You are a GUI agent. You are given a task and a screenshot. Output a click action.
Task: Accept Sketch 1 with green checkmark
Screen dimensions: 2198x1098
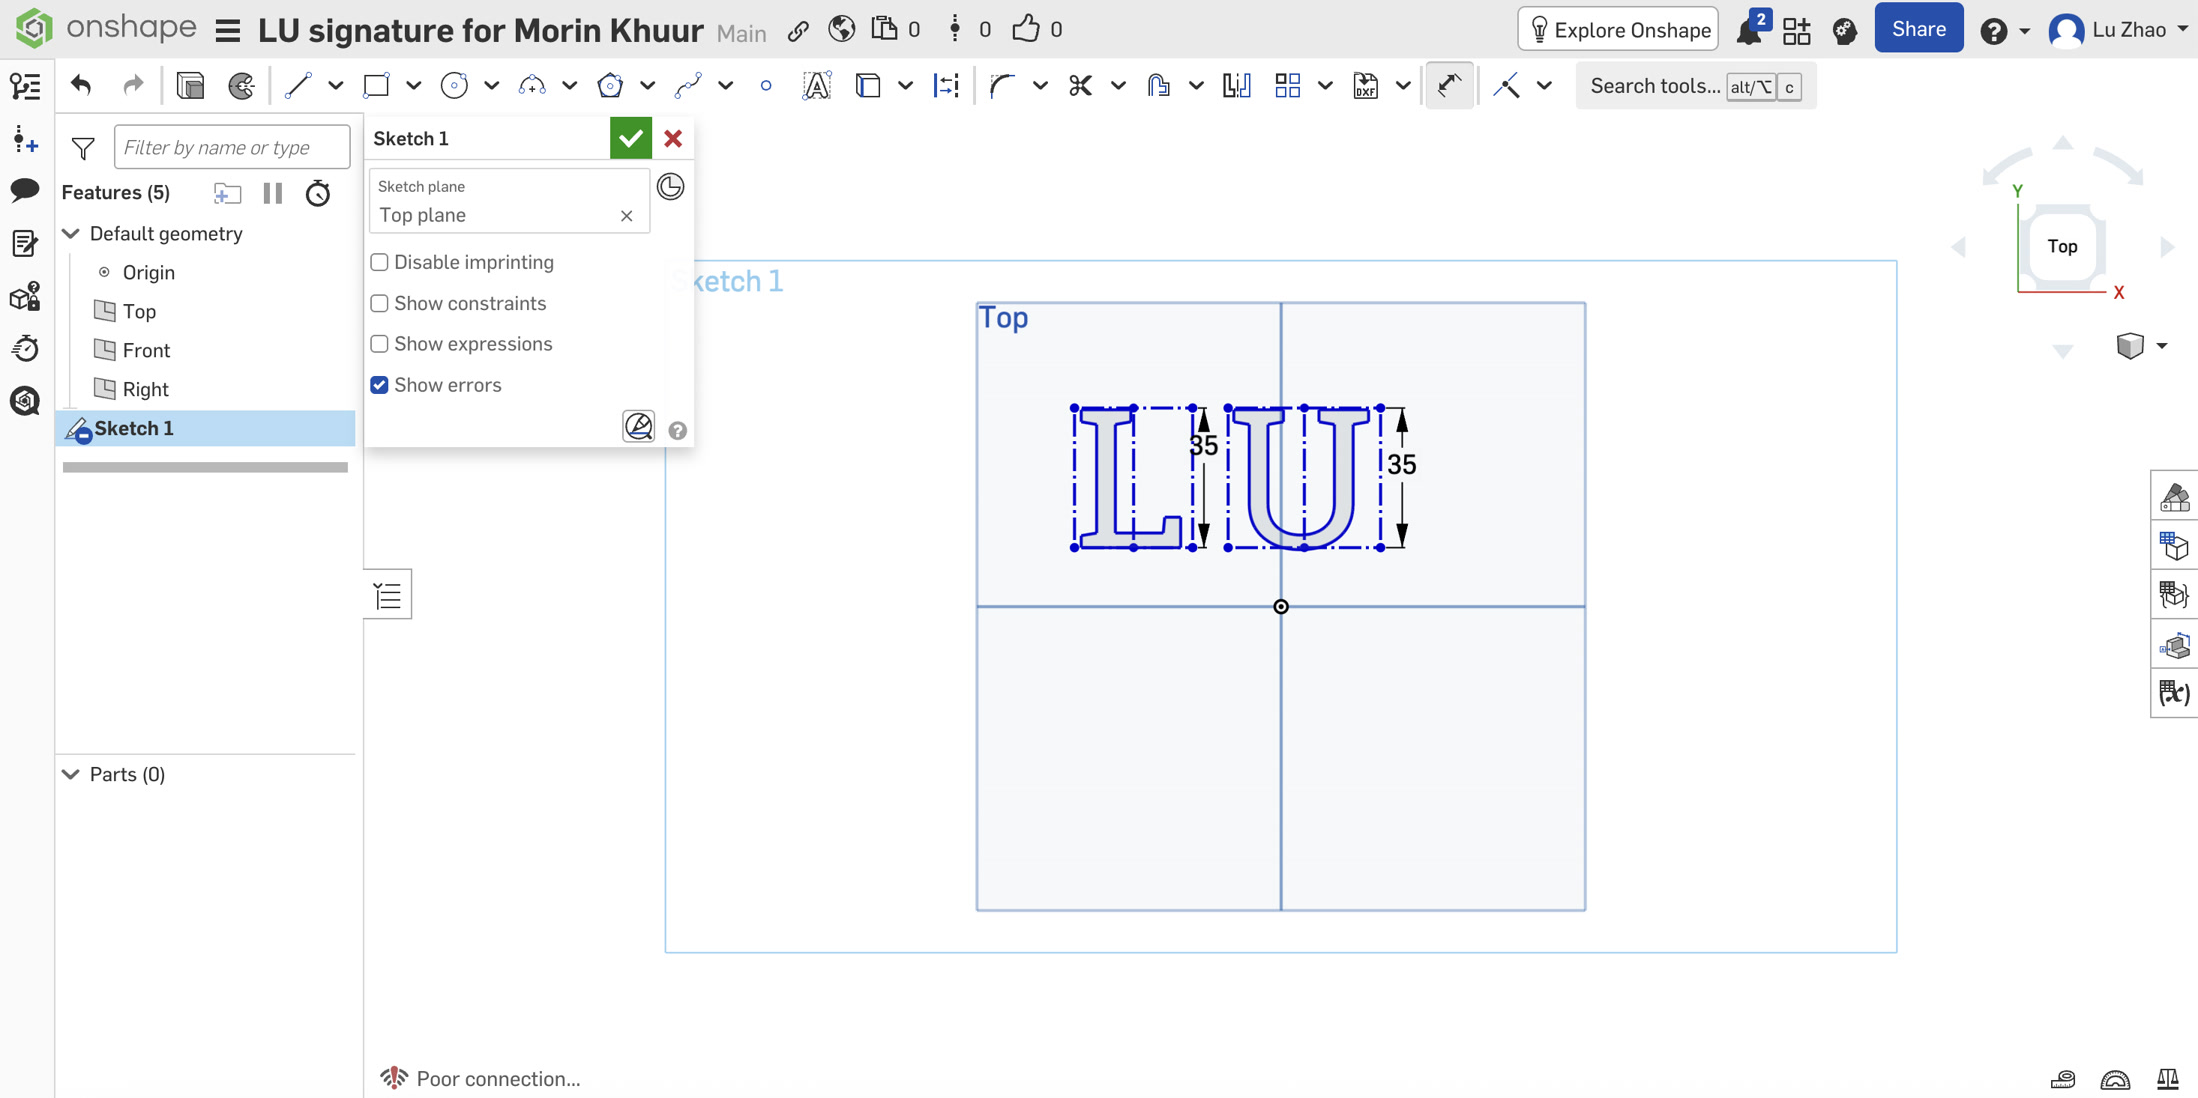click(x=631, y=138)
